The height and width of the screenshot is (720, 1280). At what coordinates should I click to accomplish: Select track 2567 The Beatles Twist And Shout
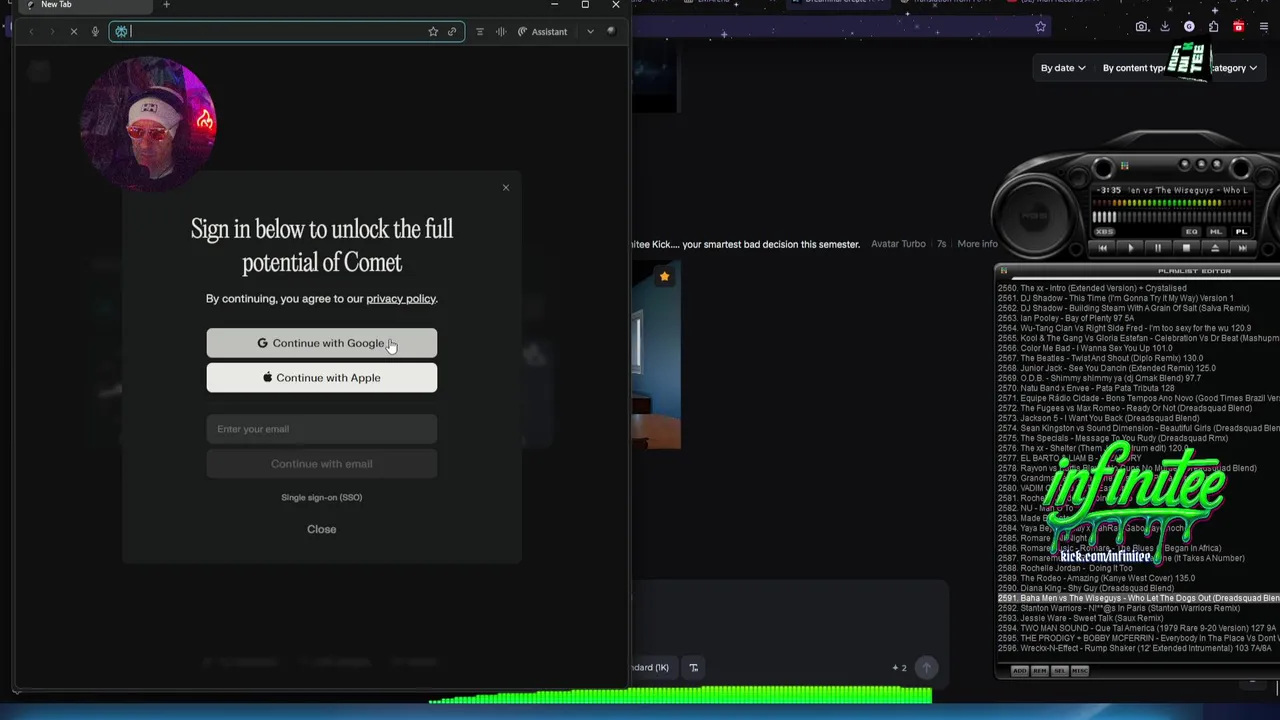pos(1100,358)
